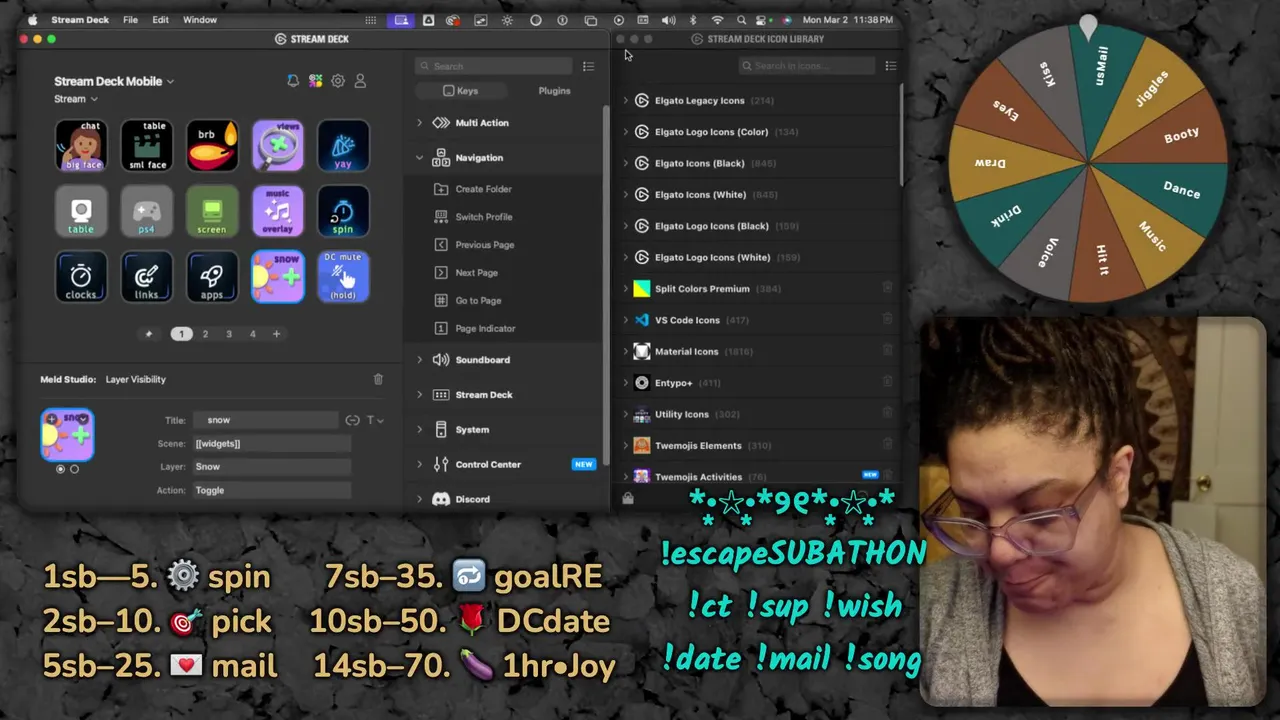Open the colorful Marketplace icon
1280x720 pixels.
point(316,81)
